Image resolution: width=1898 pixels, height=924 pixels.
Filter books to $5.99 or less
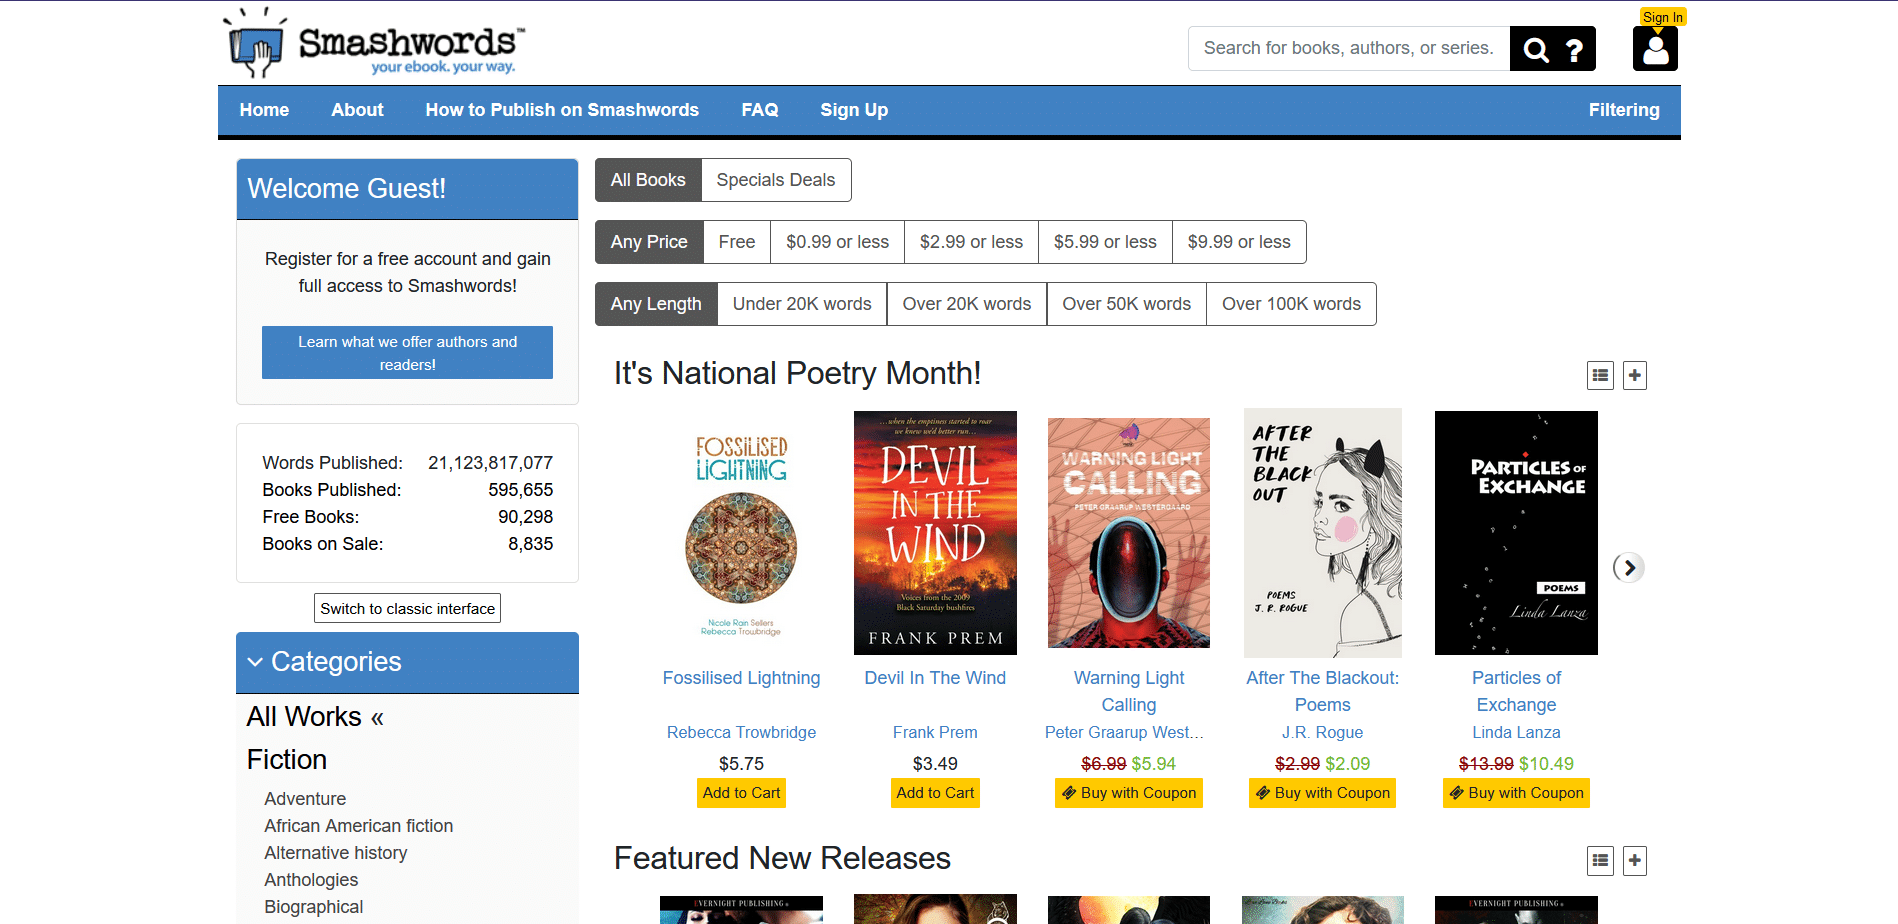point(1105,242)
